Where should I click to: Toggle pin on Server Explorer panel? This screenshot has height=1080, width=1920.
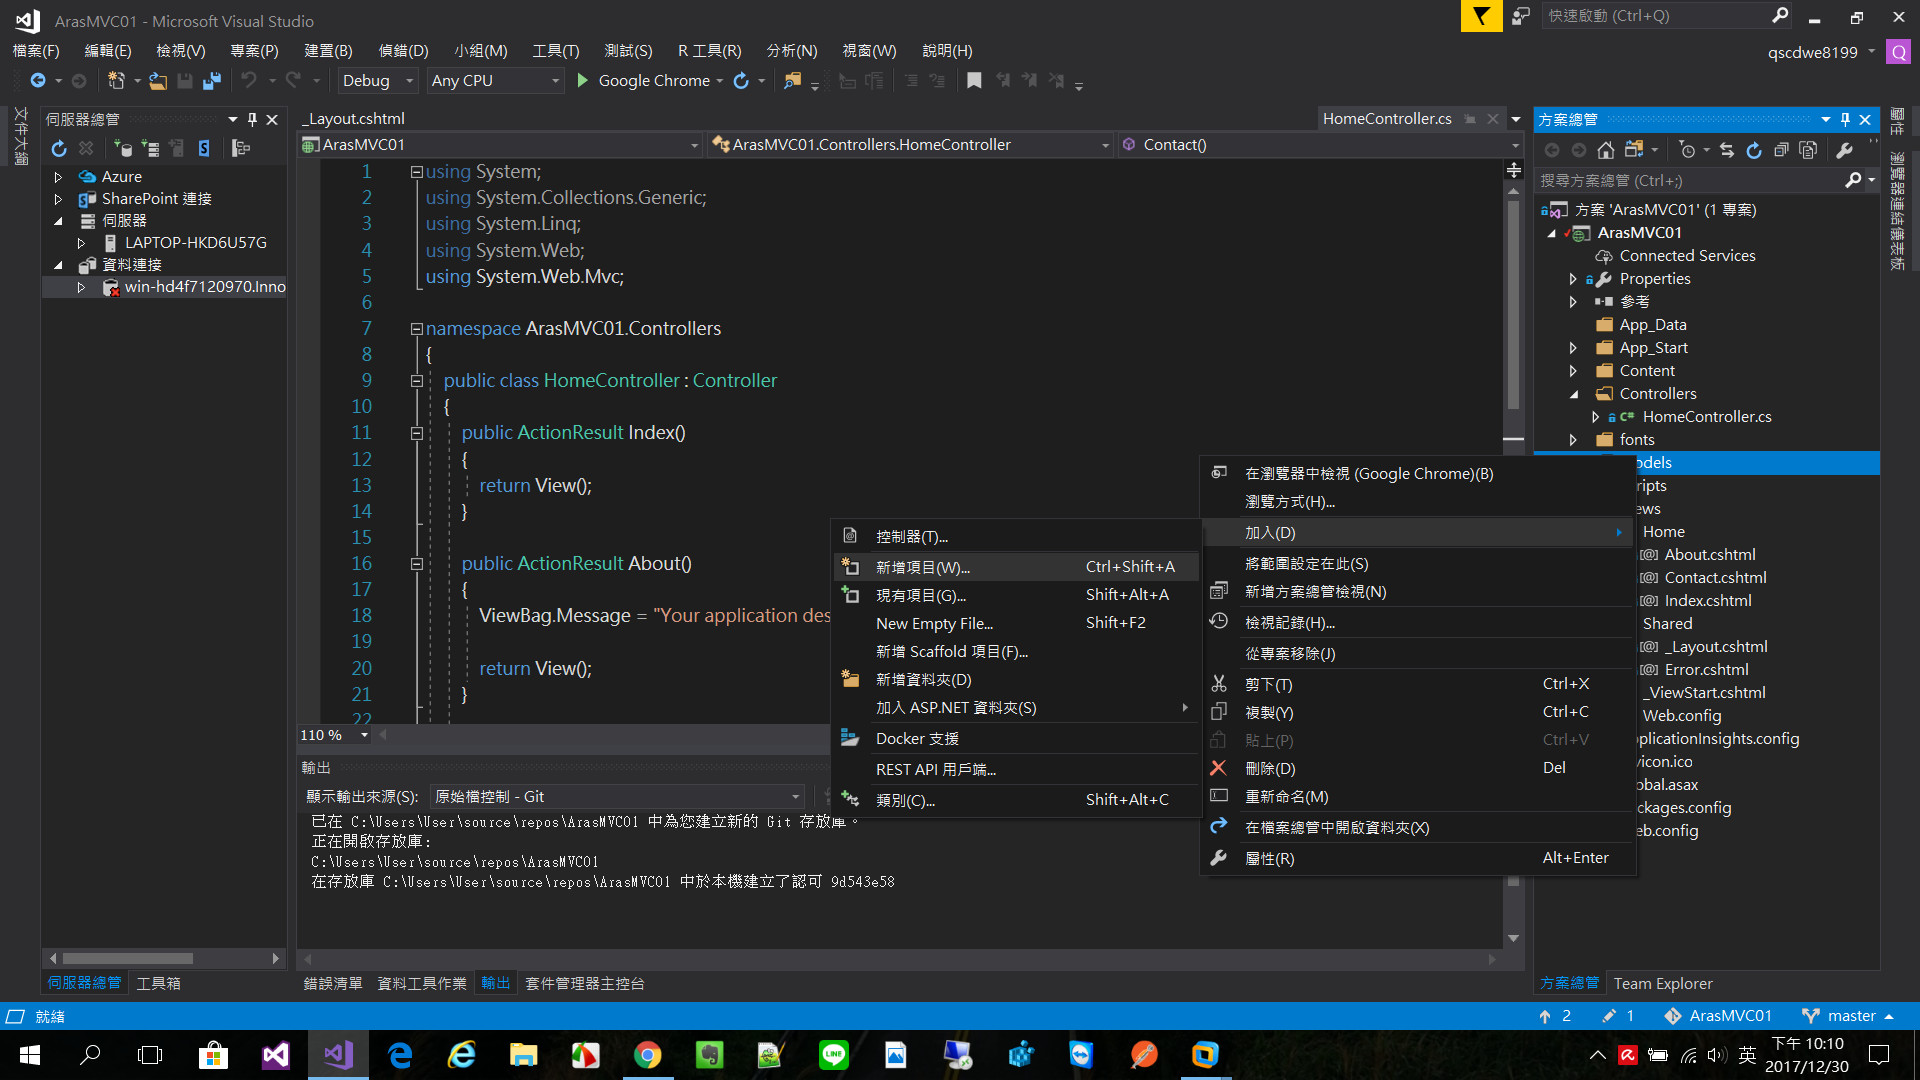pos(252,119)
